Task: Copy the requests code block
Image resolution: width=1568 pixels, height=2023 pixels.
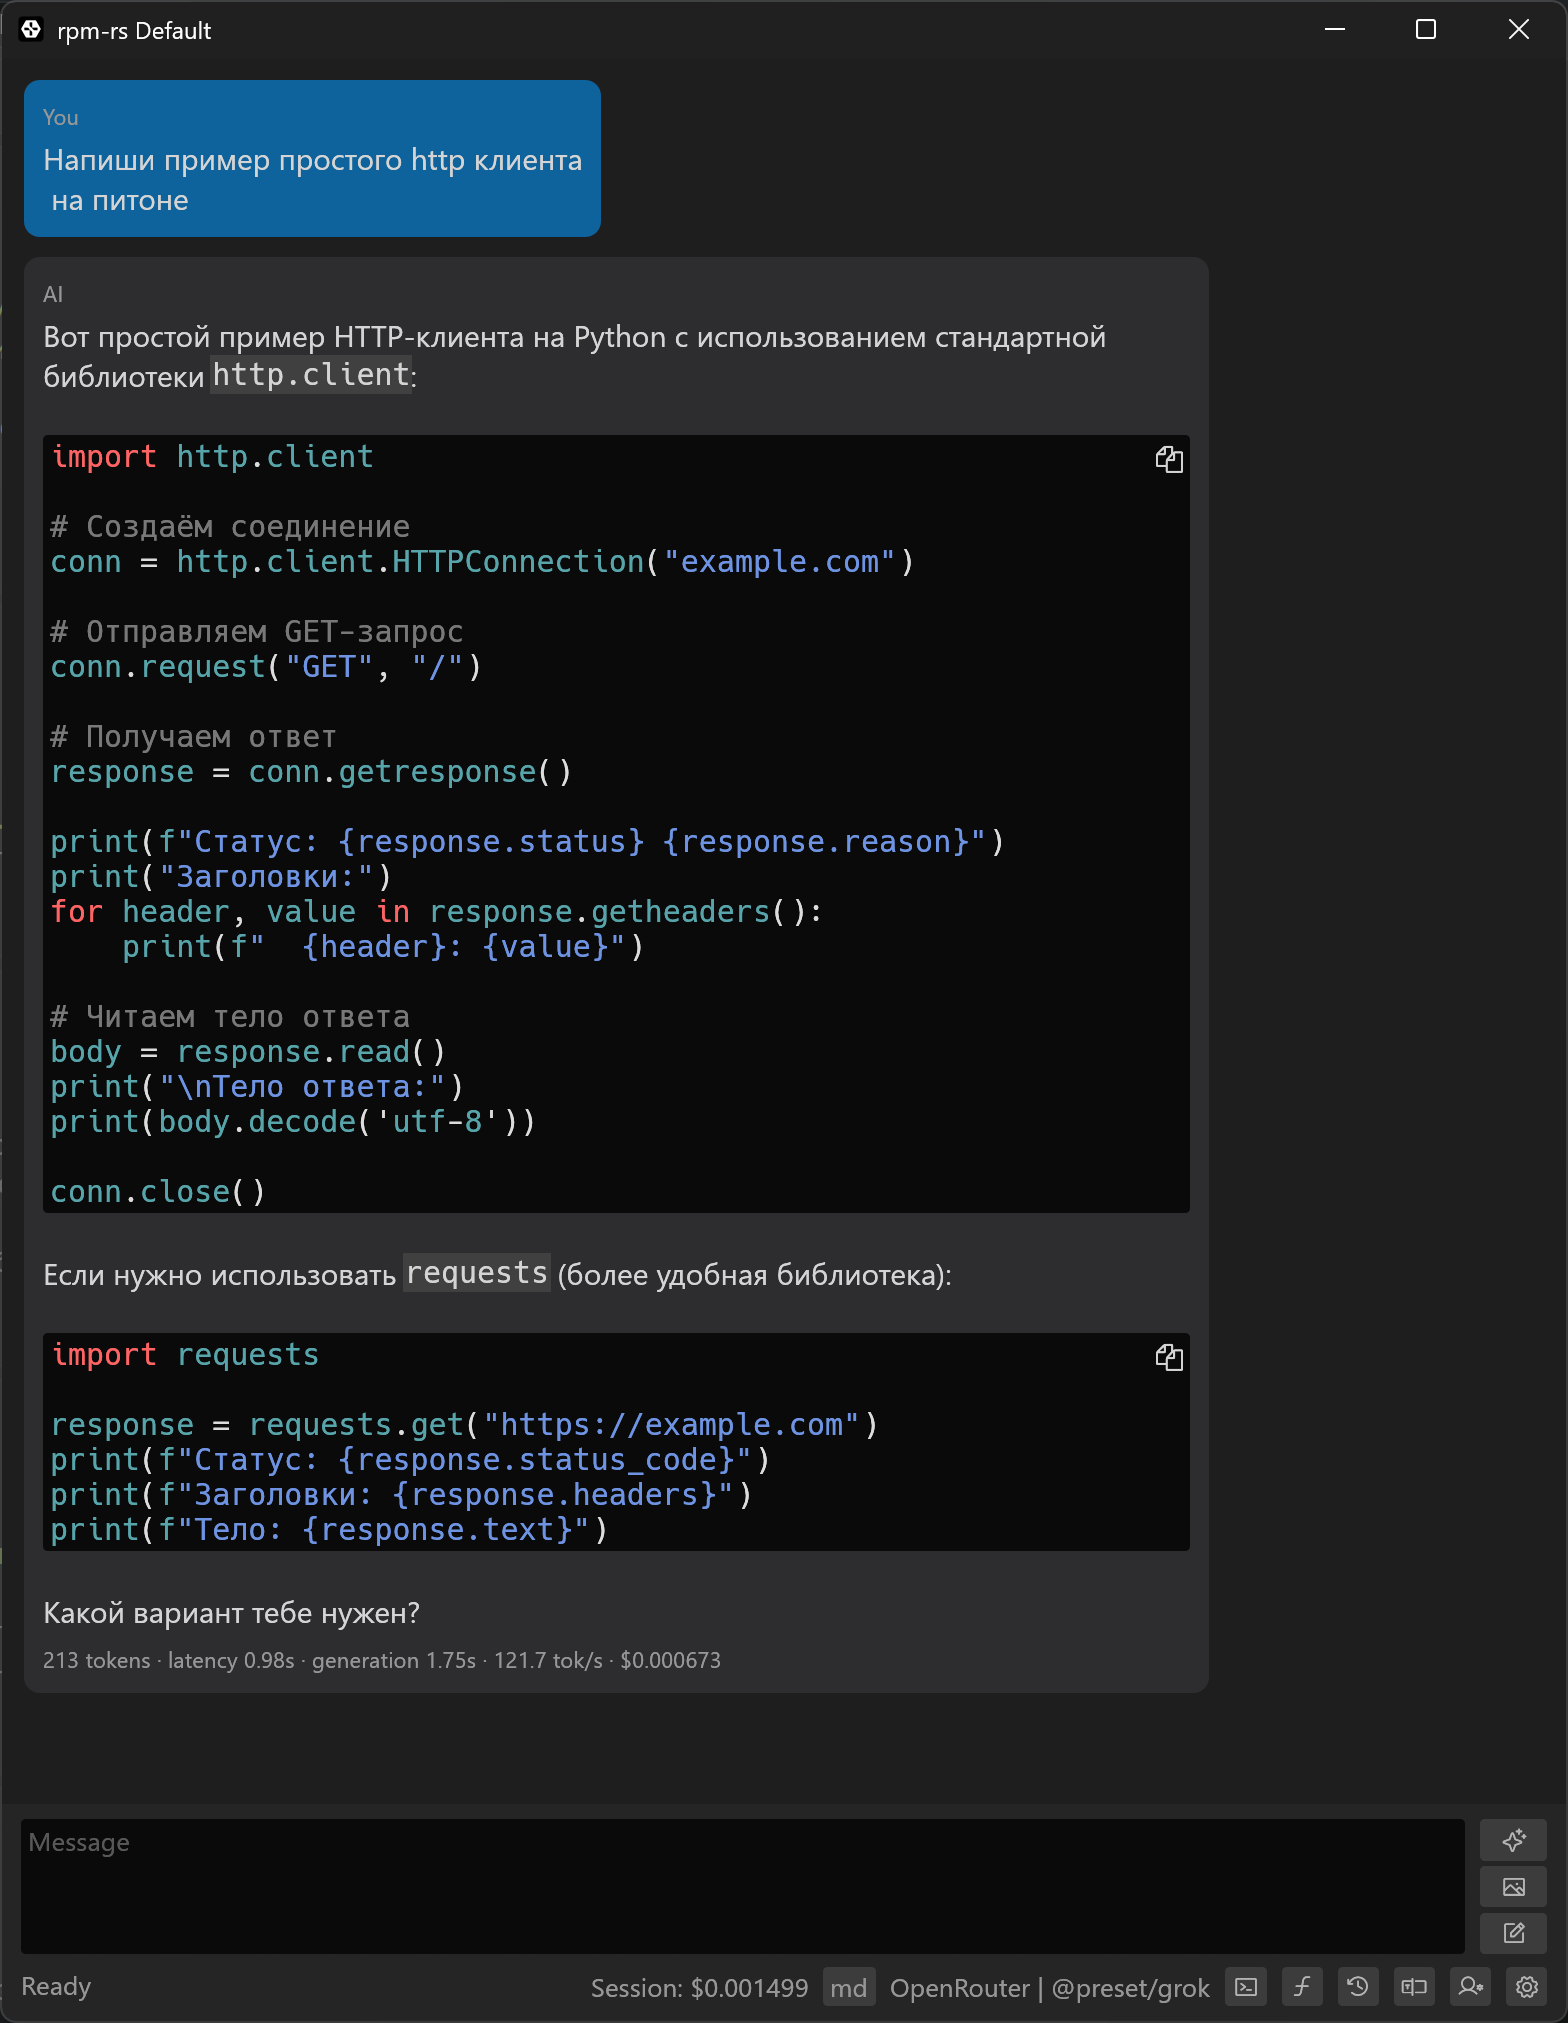Action: tap(1169, 1357)
